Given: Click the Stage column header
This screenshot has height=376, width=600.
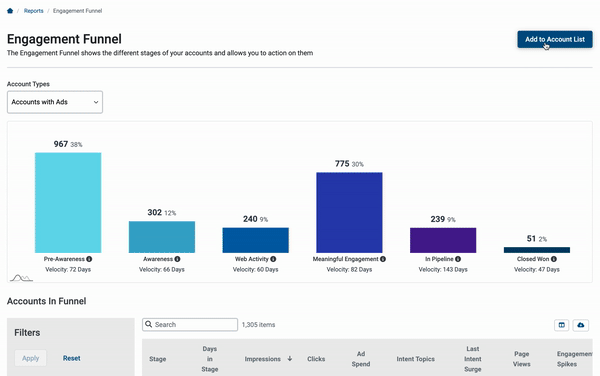Looking at the screenshot, I should coord(158,359).
